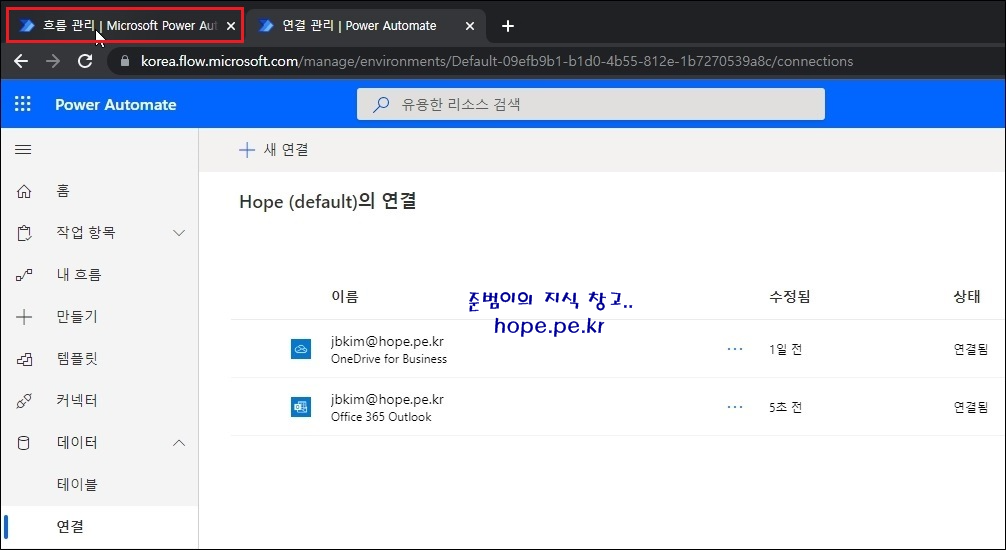Expand the 작업 항목 chevron

point(179,232)
